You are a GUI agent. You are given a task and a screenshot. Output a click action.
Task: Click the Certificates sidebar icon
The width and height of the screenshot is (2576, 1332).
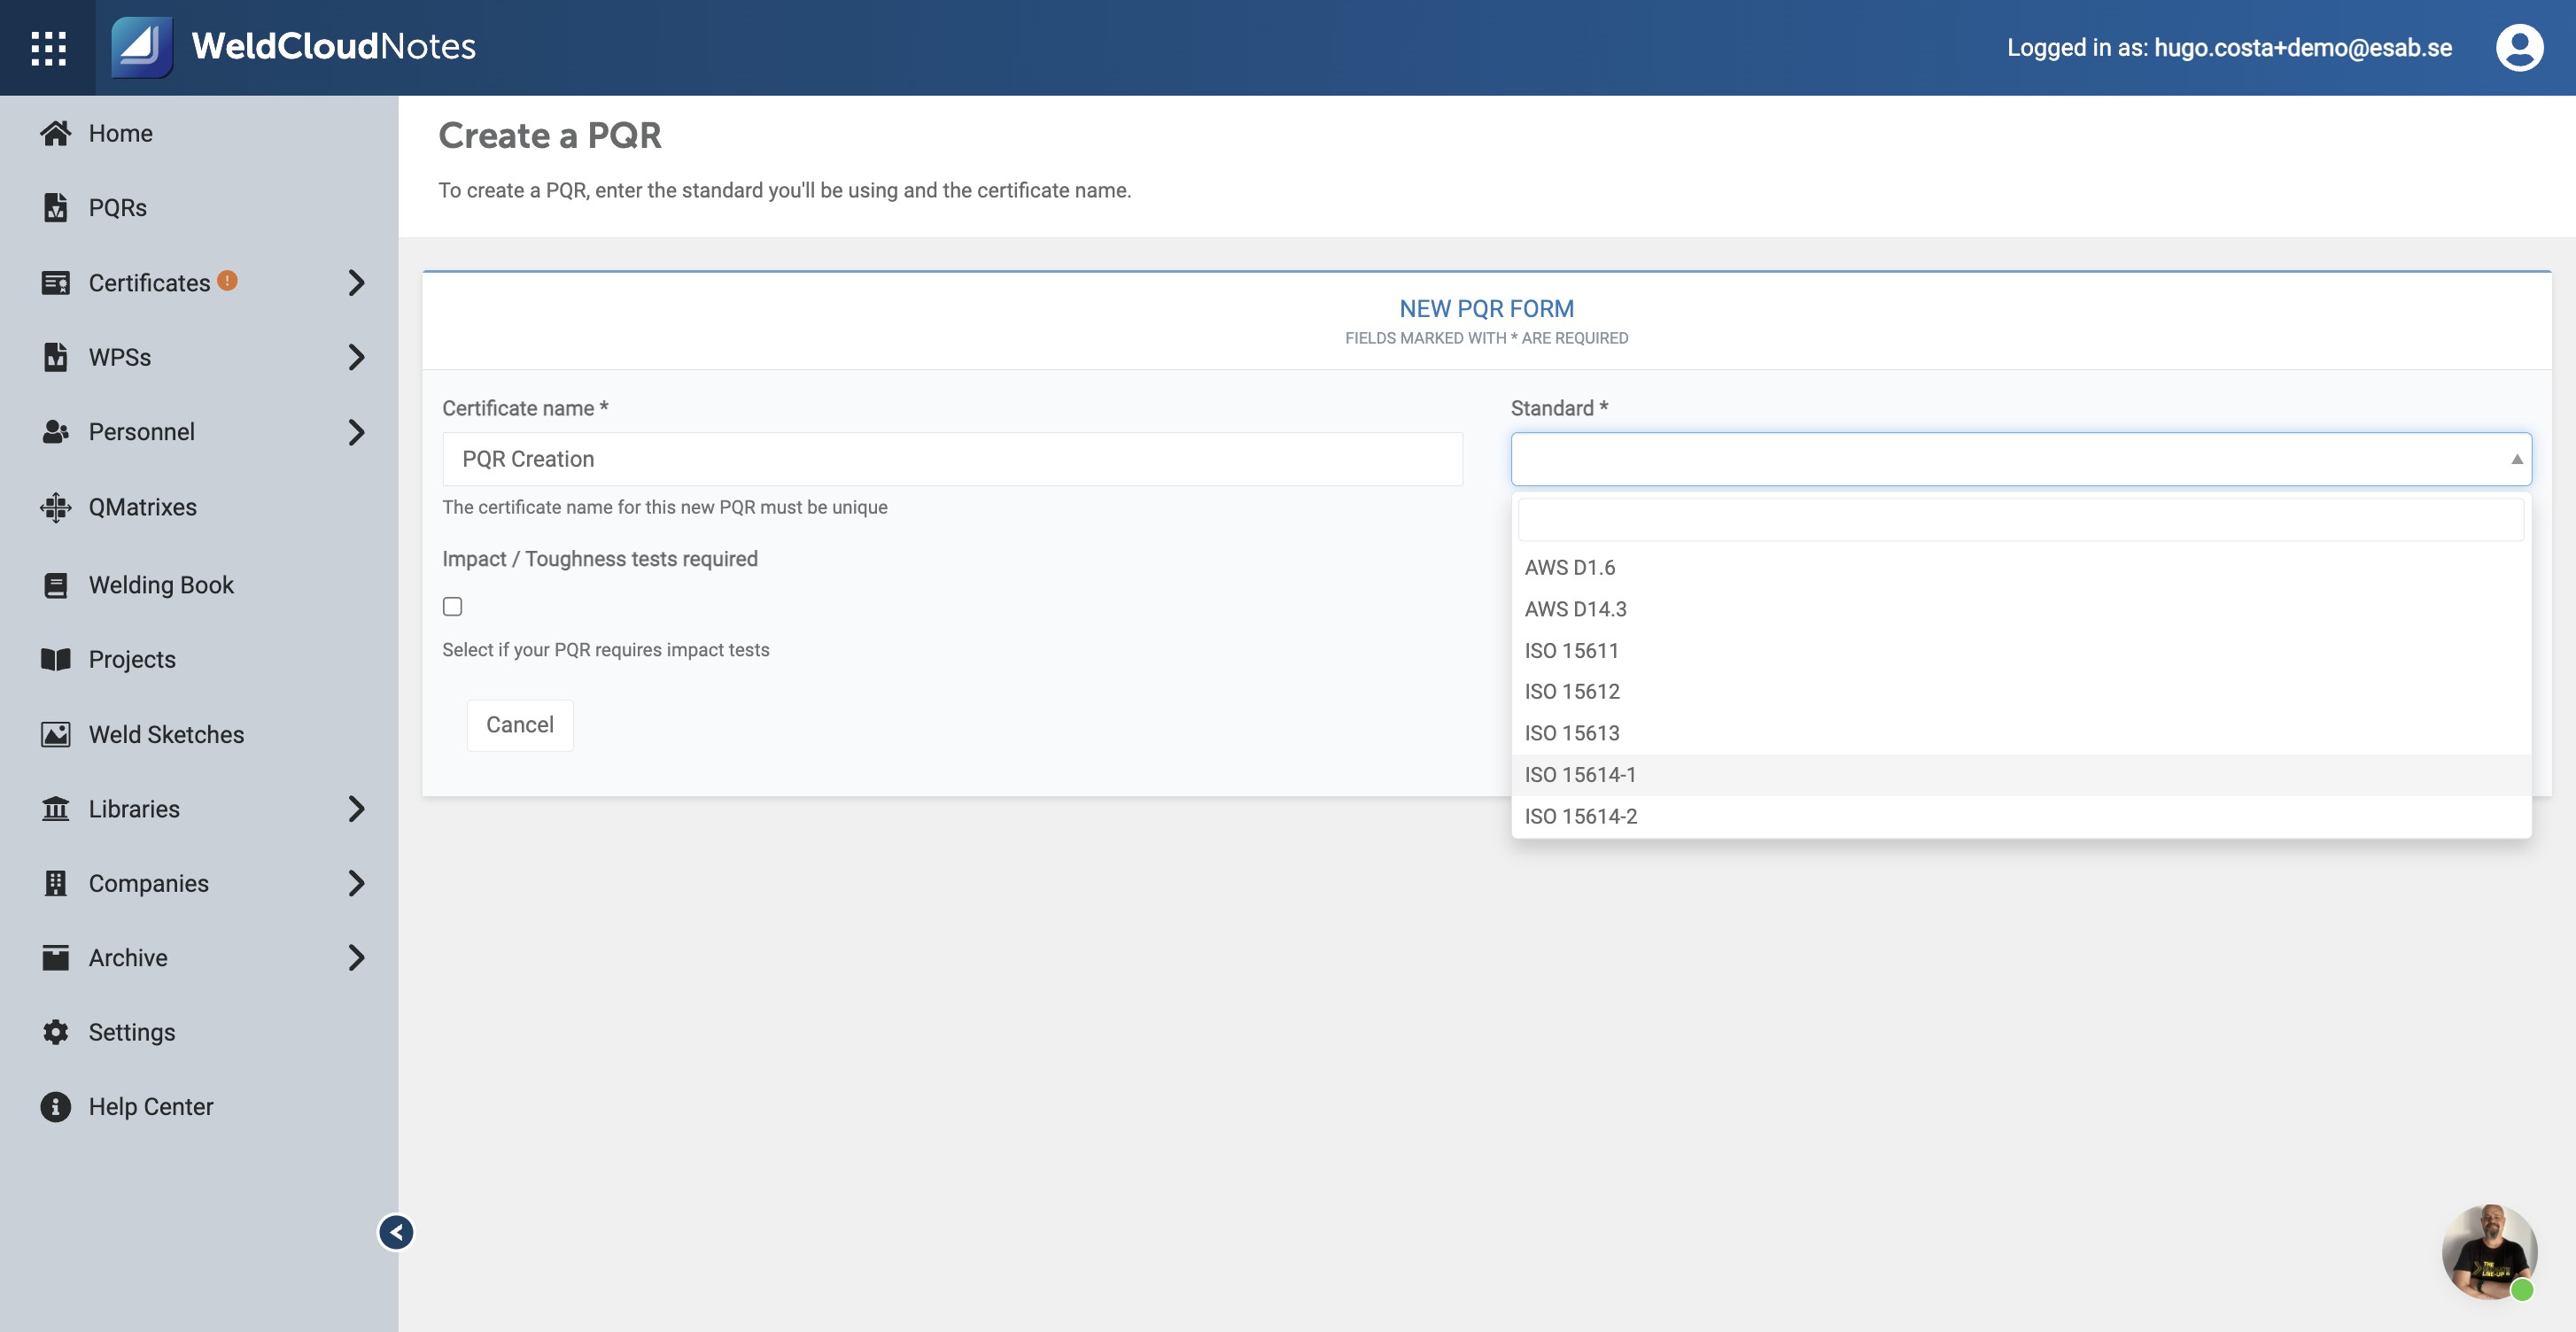56,283
